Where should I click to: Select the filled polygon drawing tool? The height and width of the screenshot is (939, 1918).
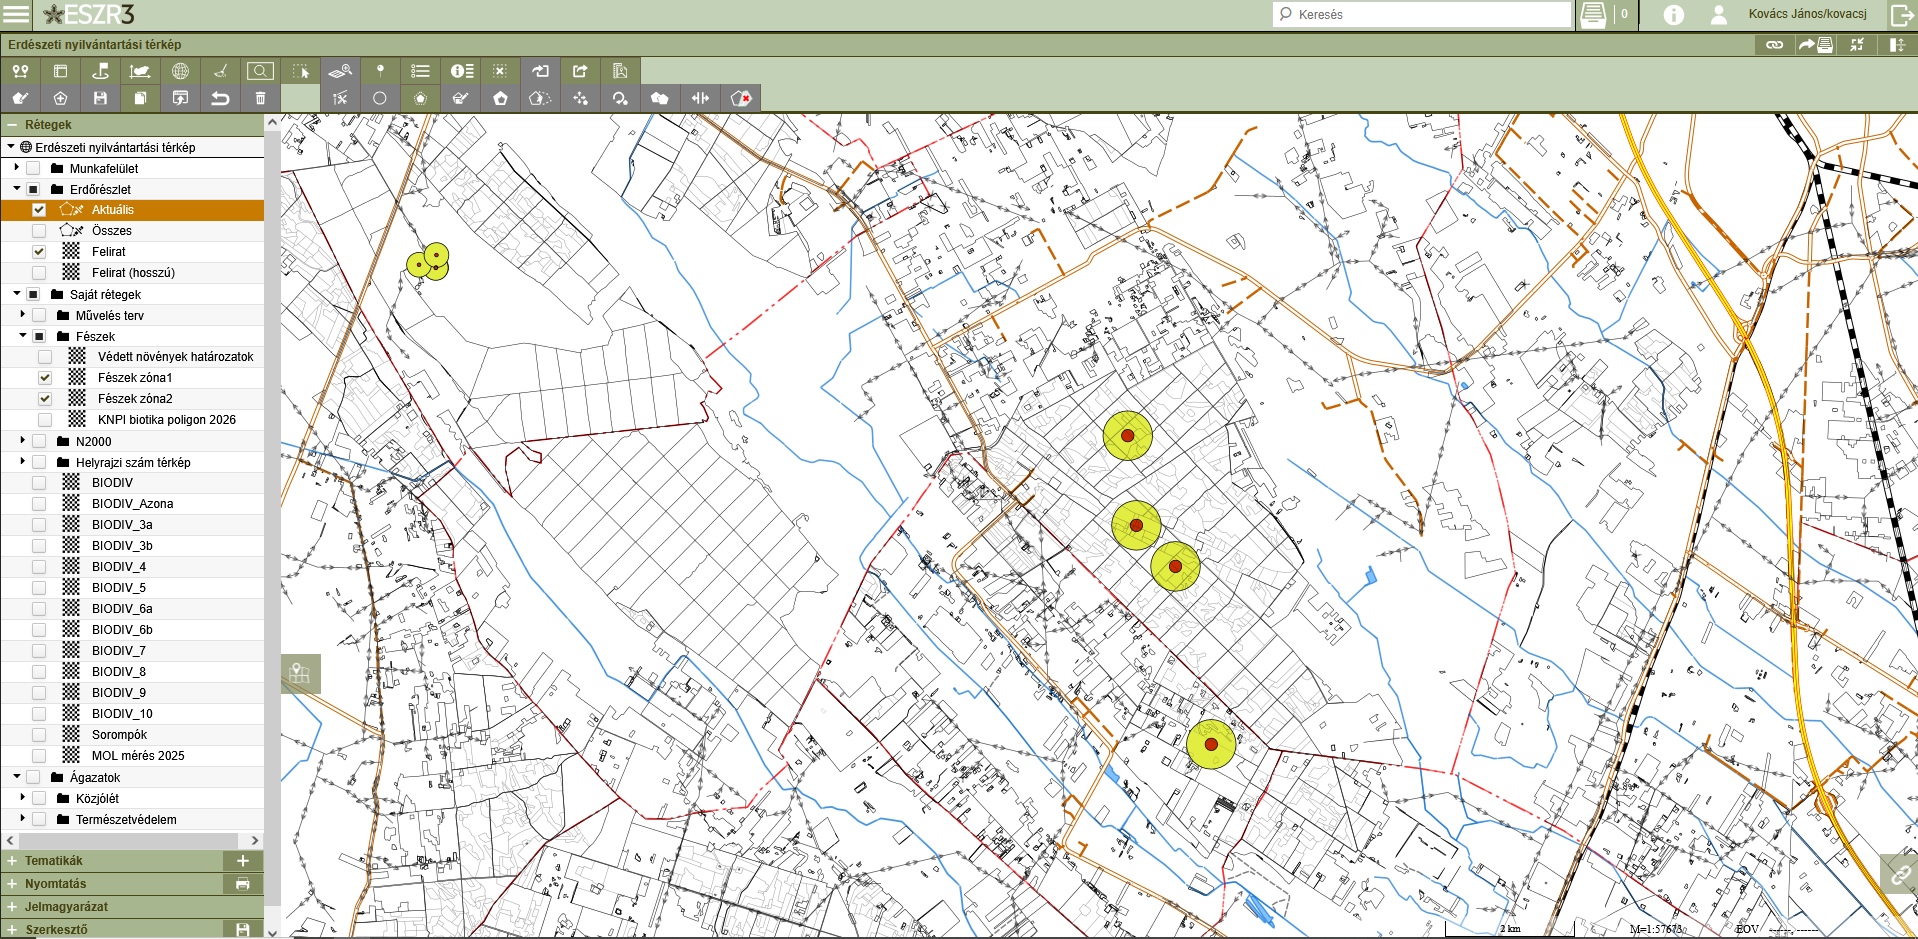pyautogui.click(x=500, y=98)
